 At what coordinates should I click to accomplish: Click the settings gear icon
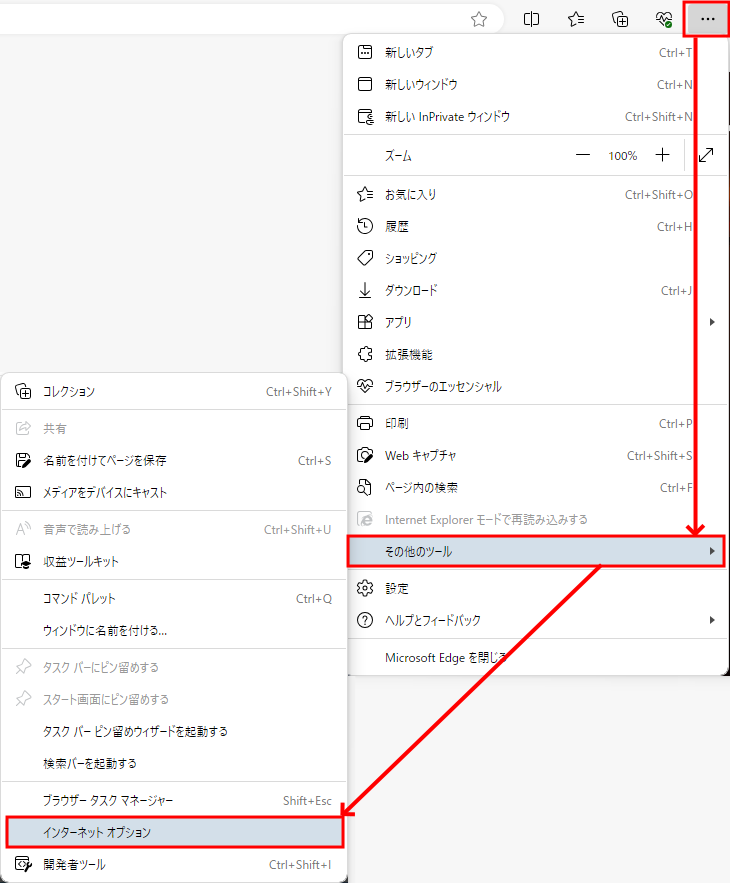click(365, 588)
